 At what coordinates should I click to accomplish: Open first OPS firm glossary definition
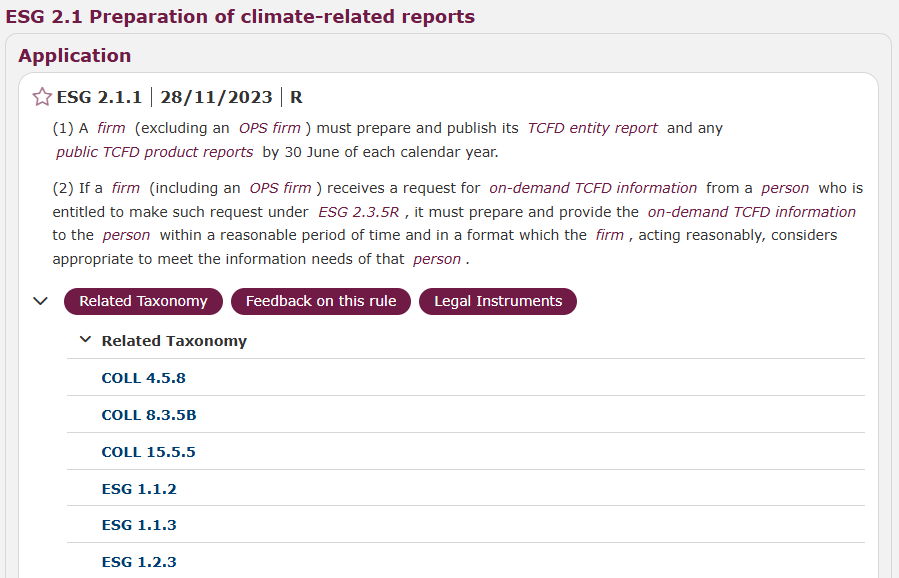click(x=269, y=128)
